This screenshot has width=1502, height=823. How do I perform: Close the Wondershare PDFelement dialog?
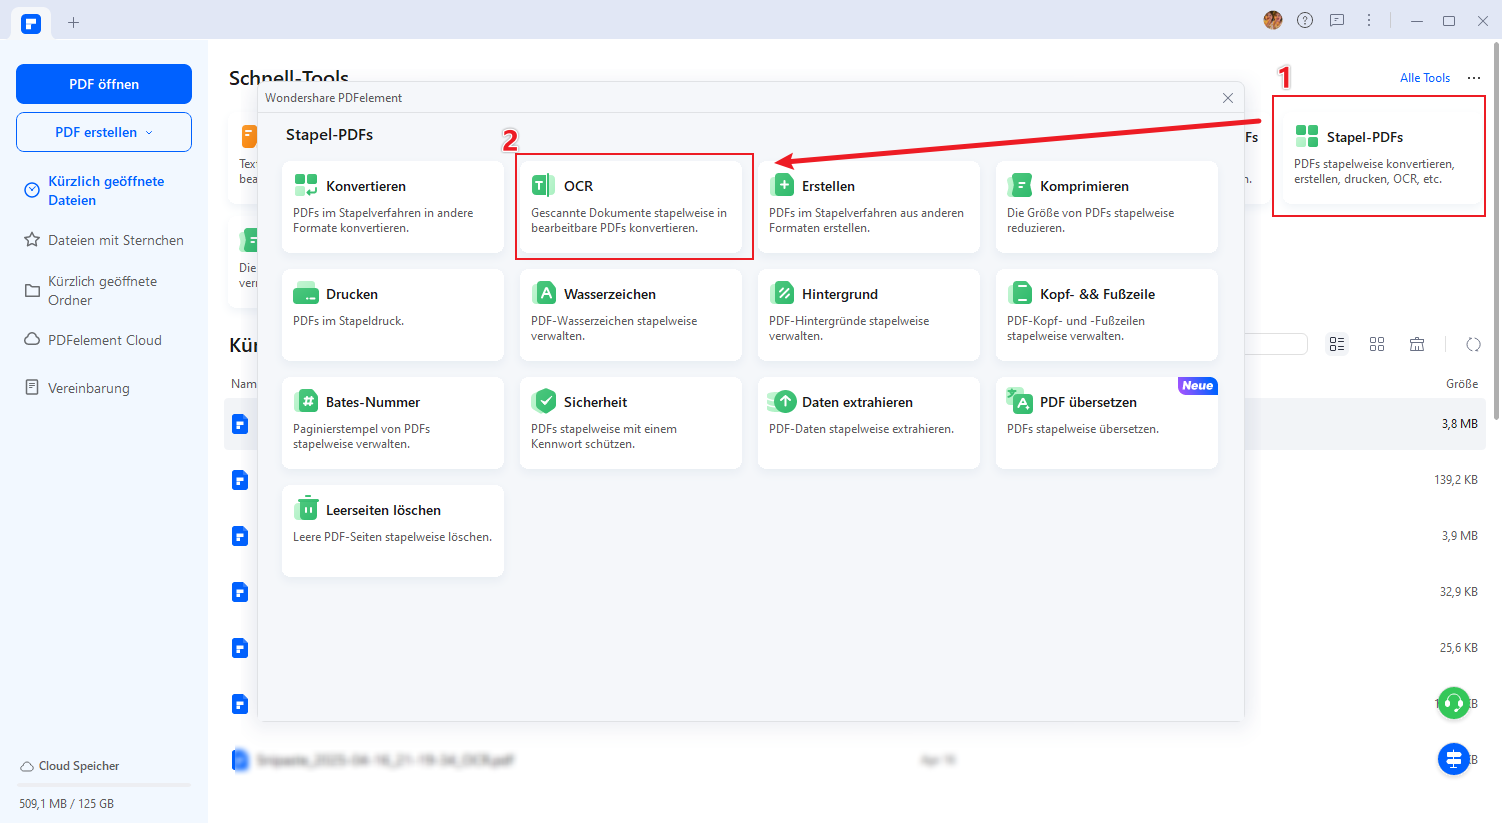tap(1228, 98)
